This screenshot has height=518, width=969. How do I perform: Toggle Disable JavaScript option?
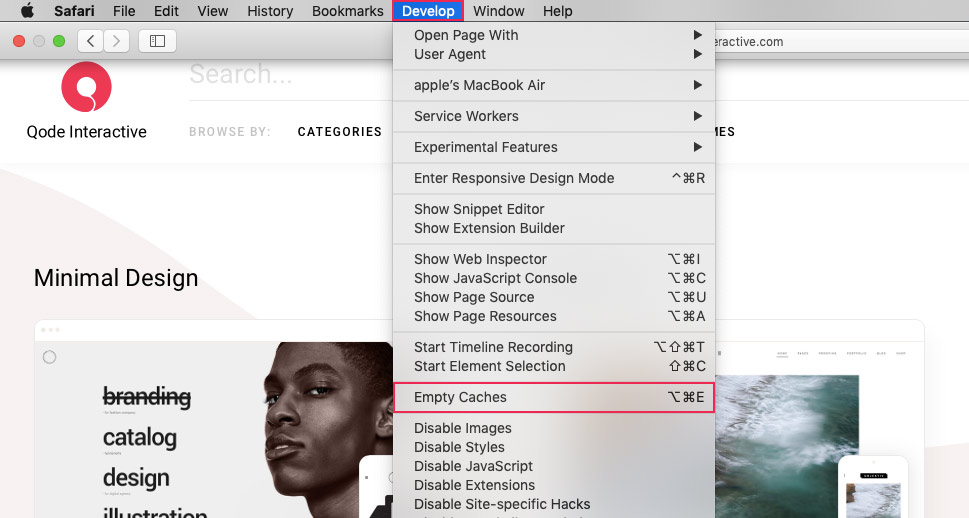pyautogui.click(x=554, y=466)
